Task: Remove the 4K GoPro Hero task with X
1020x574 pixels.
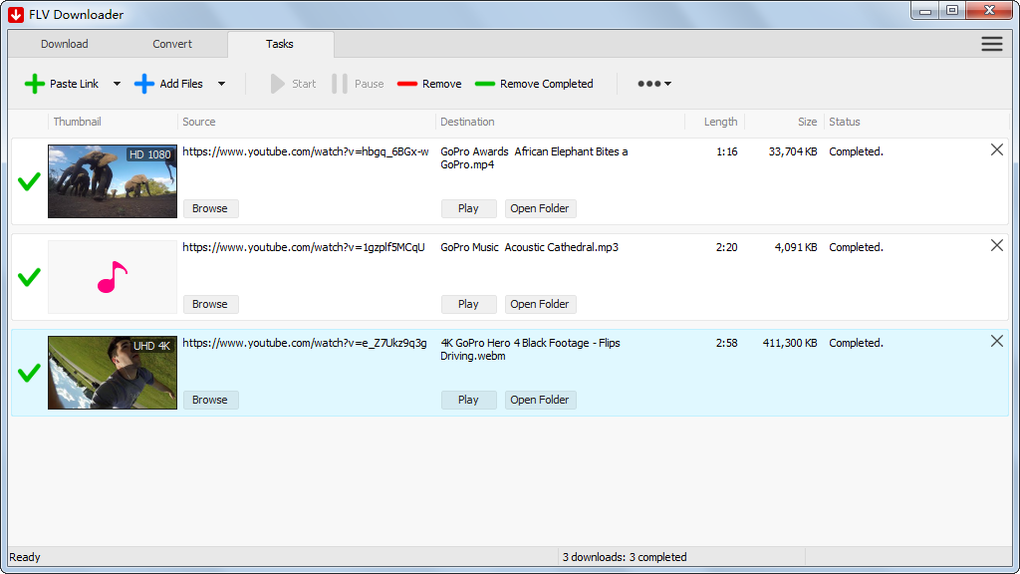Action: [x=997, y=341]
